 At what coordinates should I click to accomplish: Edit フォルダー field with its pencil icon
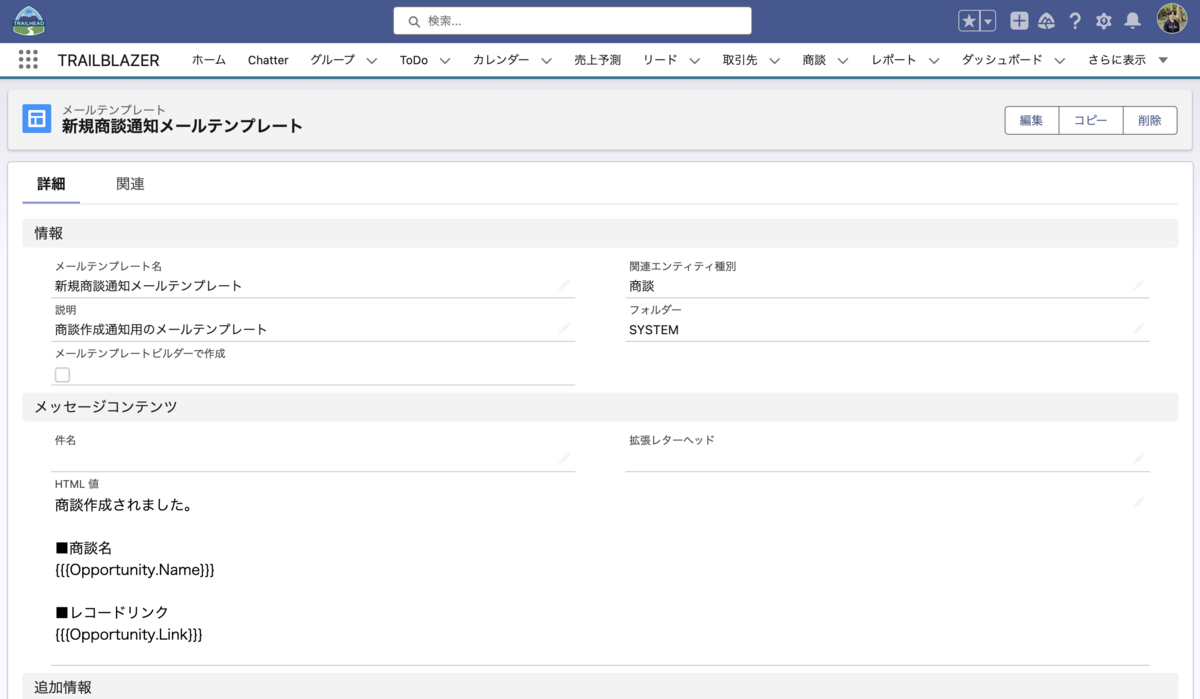click(x=1139, y=329)
